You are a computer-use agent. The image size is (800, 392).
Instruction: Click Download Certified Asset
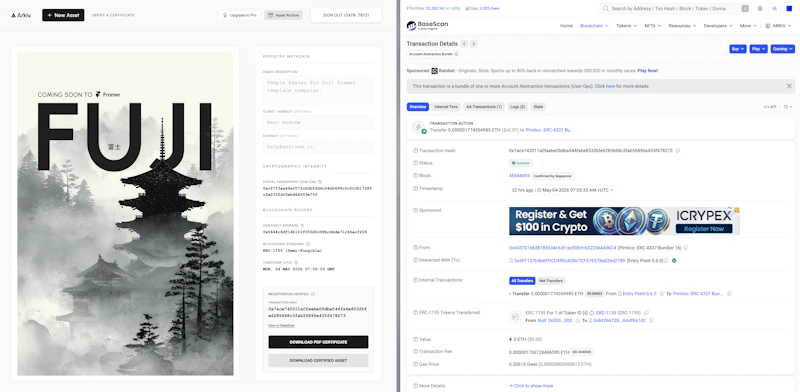click(x=318, y=360)
